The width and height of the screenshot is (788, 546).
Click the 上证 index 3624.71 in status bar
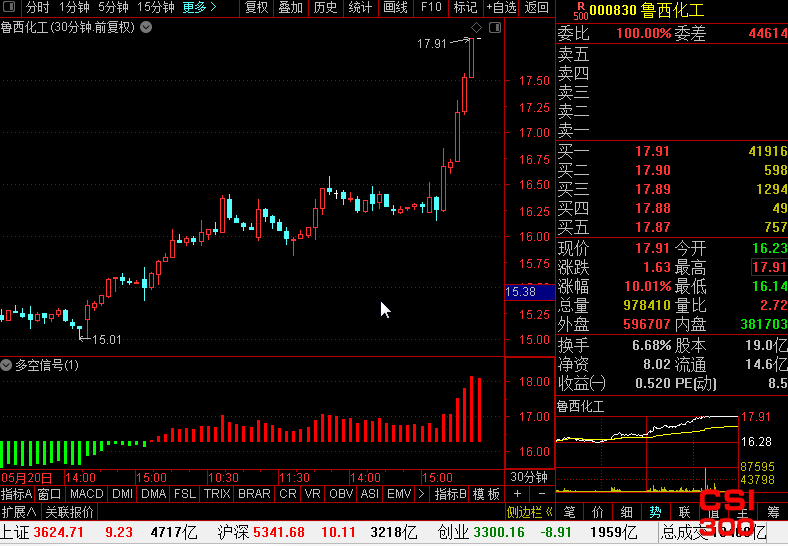pos(58,532)
